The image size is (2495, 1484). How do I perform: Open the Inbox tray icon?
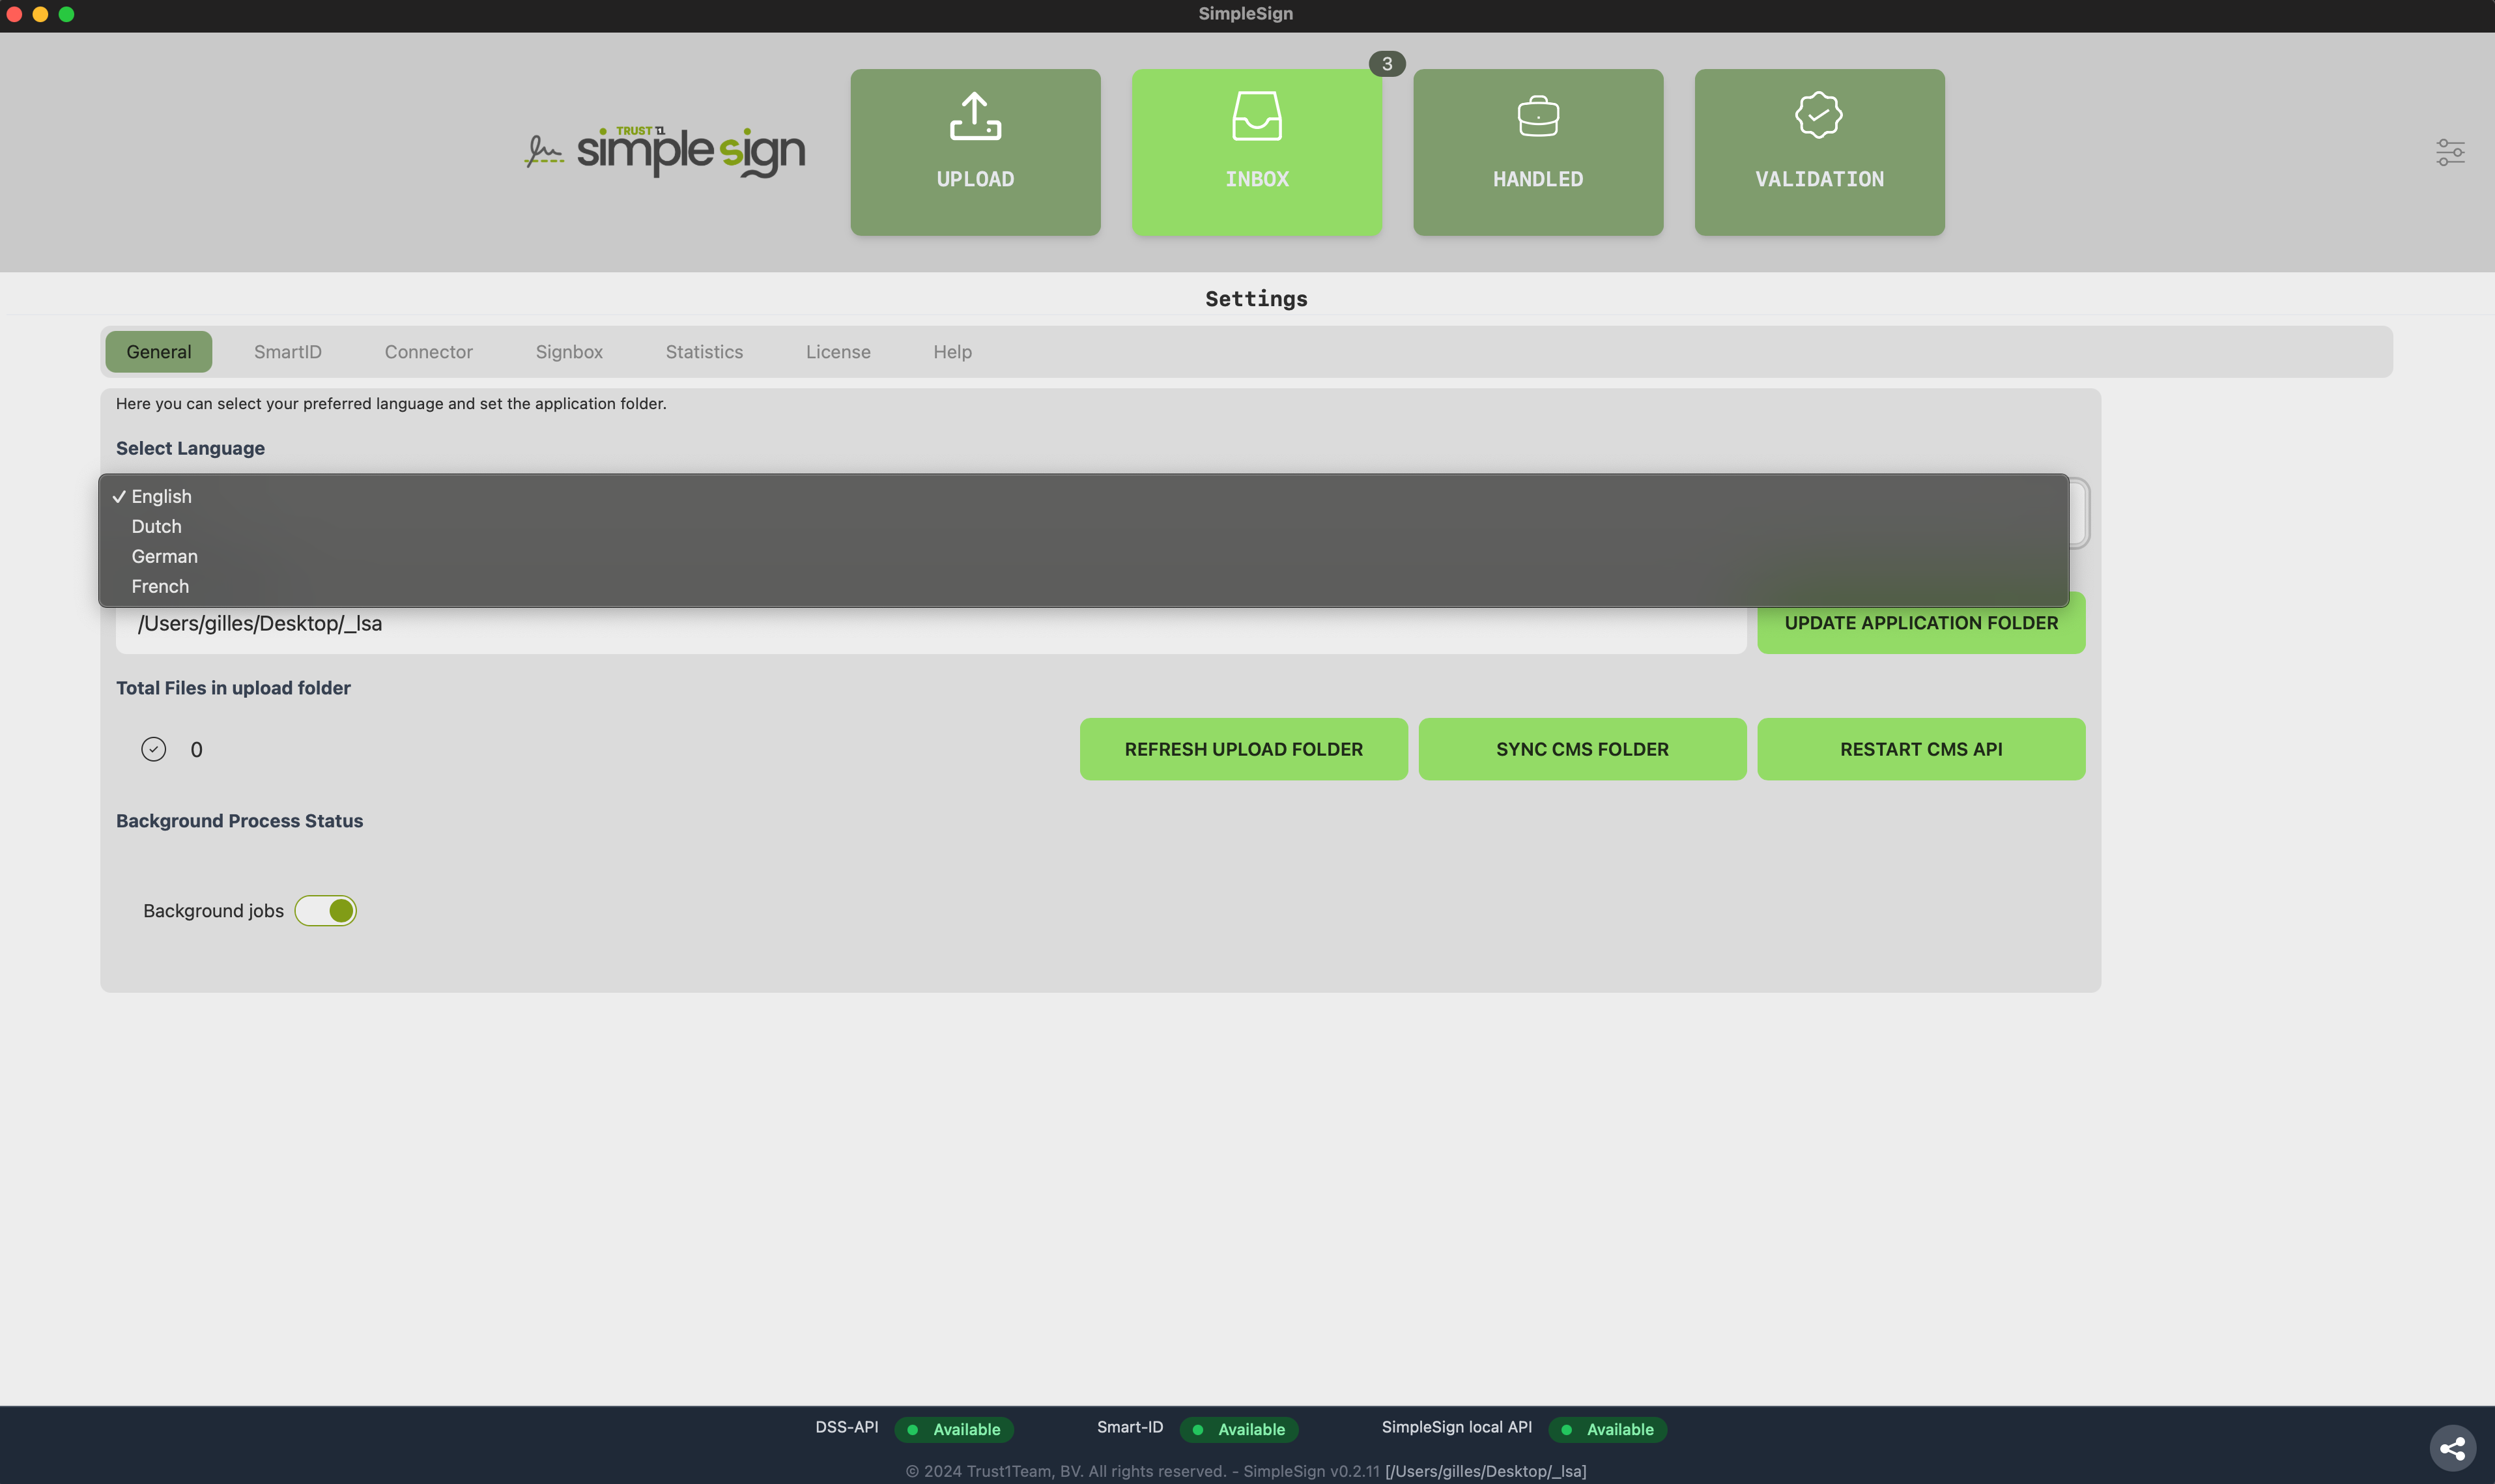click(1256, 117)
